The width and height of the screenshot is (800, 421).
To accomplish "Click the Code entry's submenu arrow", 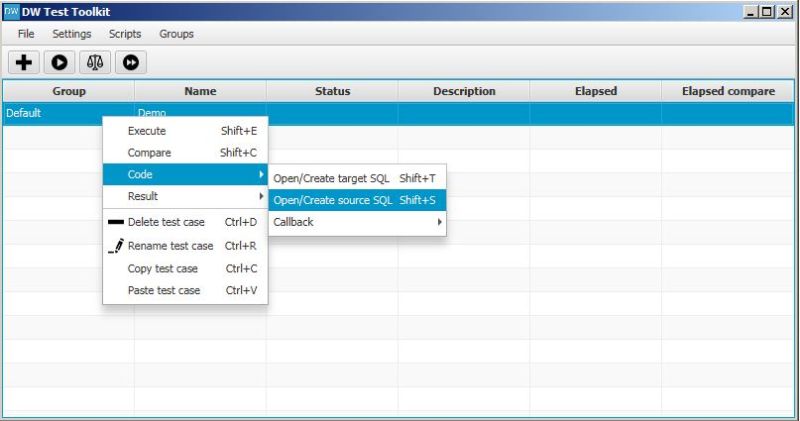I will click(261, 175).
